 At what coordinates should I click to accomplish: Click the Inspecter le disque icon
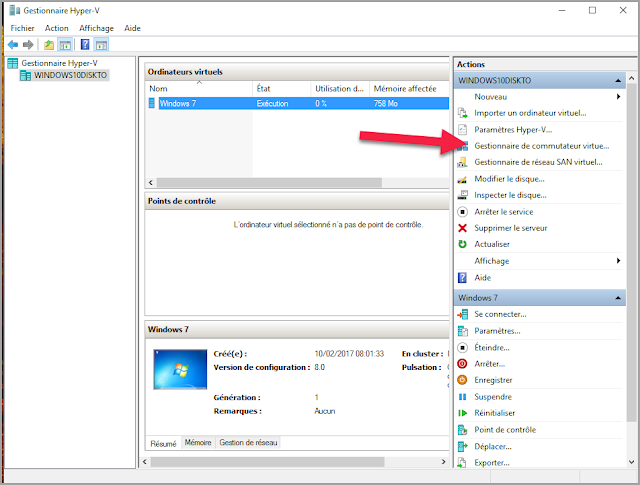[x=462, y=195]
